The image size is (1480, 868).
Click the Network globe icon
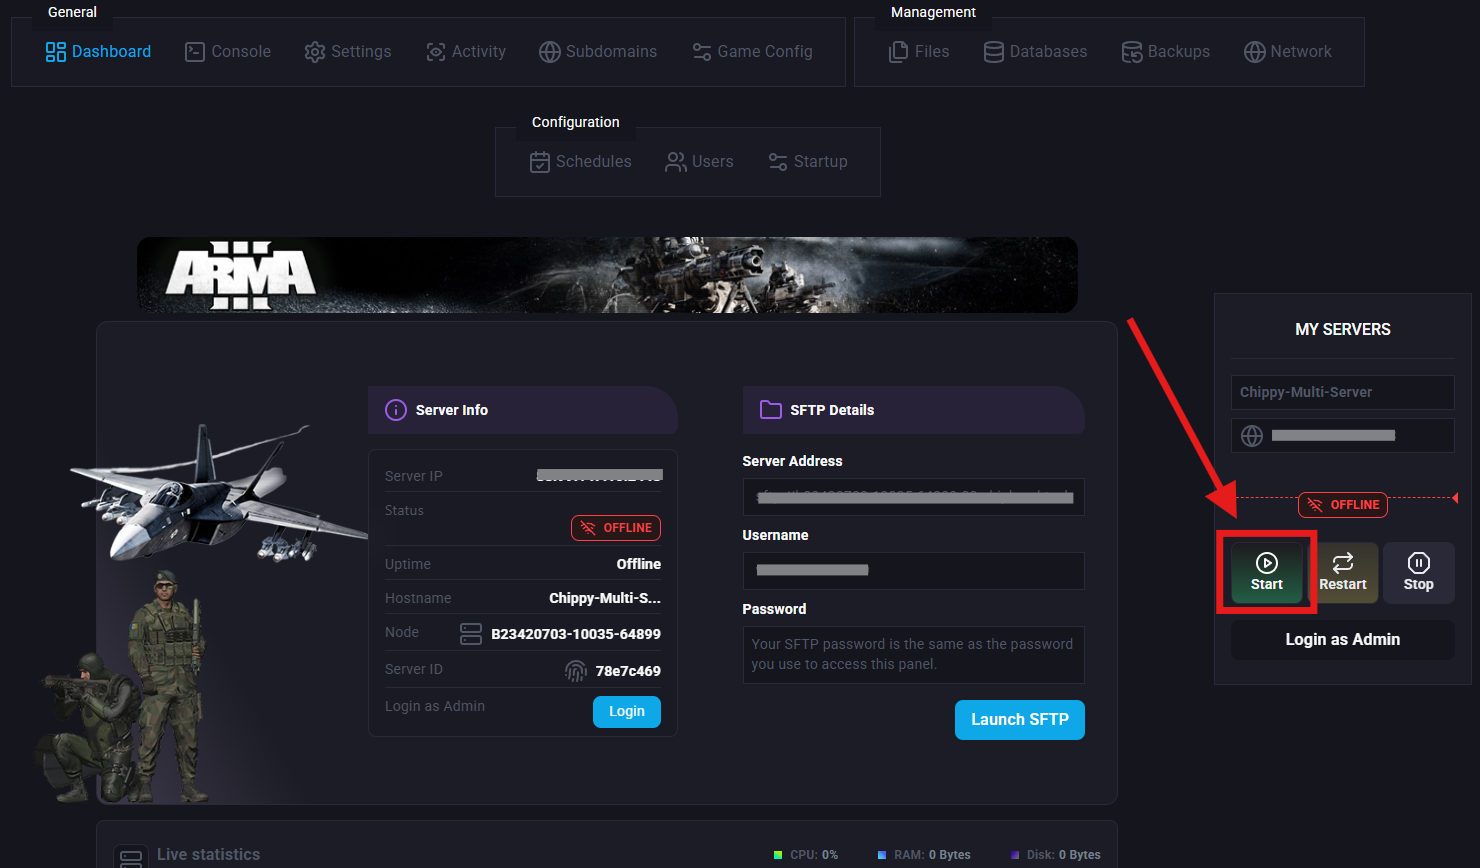pos(1255,52)
